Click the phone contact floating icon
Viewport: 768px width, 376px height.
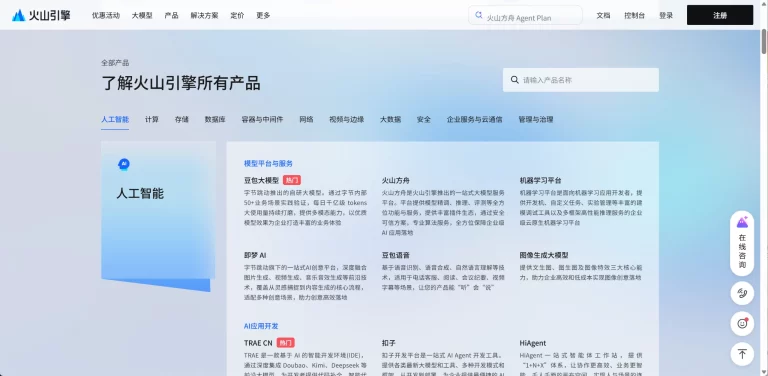click(x=742, y=294)
